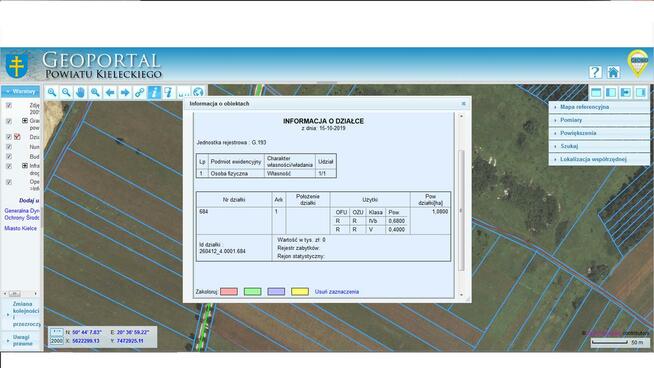Pick the red highlight color swatch
Viewport: 654px width, 368px height.
point(229,292)
